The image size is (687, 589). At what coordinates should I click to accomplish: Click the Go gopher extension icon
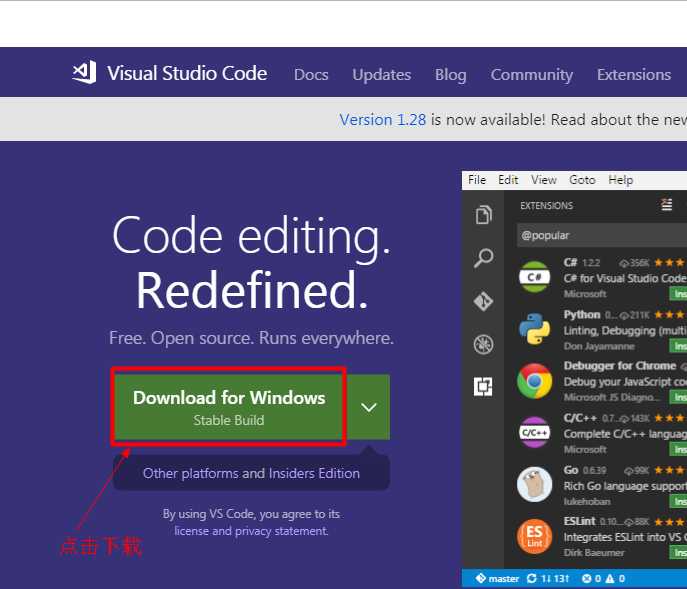coord(534,484)
